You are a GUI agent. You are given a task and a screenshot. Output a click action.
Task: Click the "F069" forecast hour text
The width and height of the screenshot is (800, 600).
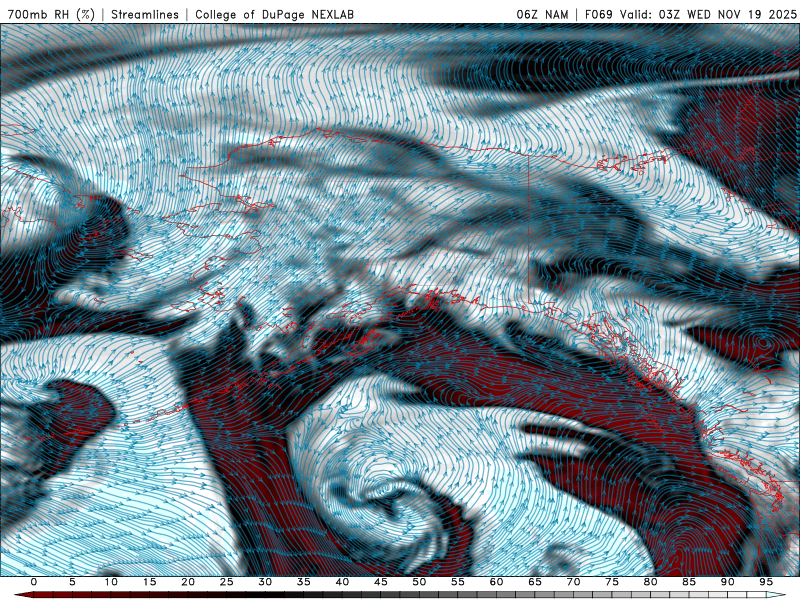(598, 14)
